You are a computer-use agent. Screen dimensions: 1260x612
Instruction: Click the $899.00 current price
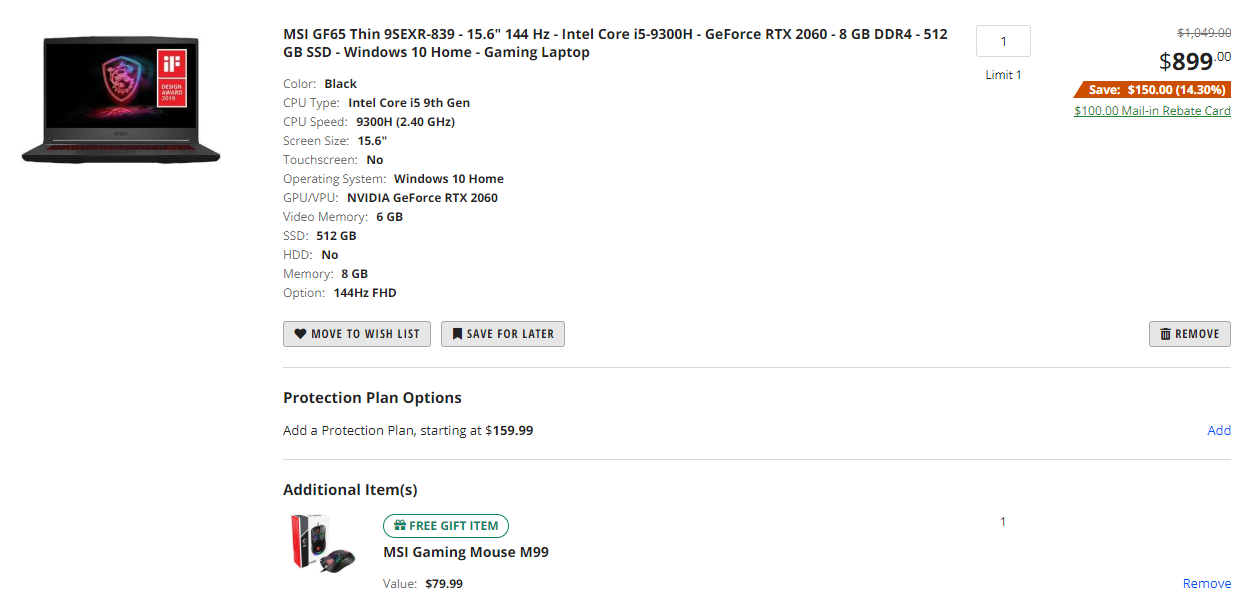pyautogui.click(x=1195, y=61)
